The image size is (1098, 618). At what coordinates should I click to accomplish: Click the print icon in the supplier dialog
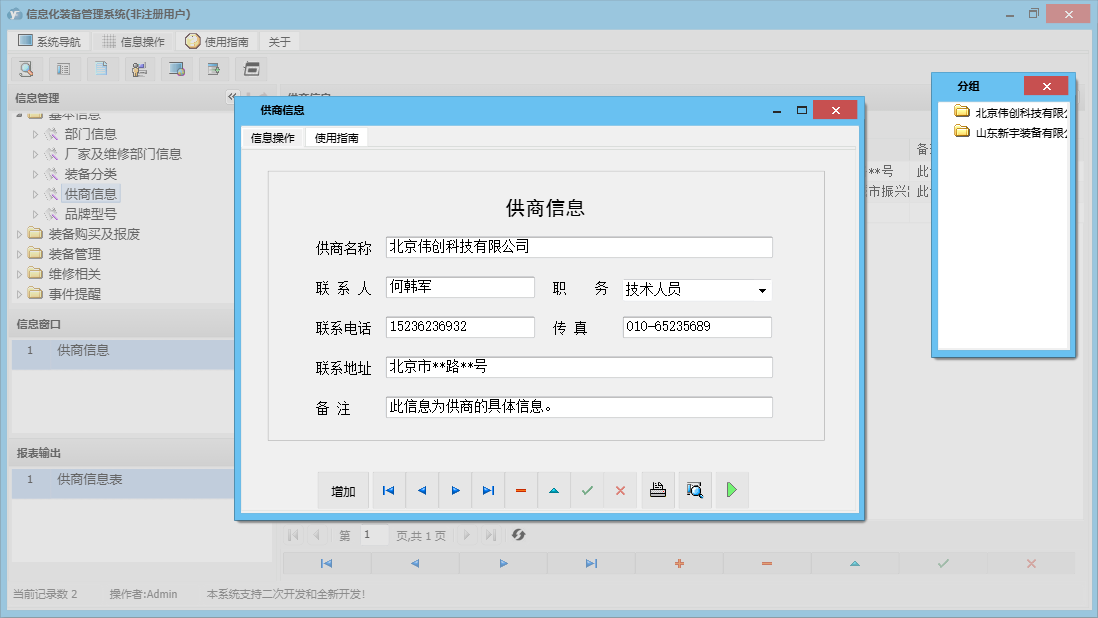click(x=657, y=490)
